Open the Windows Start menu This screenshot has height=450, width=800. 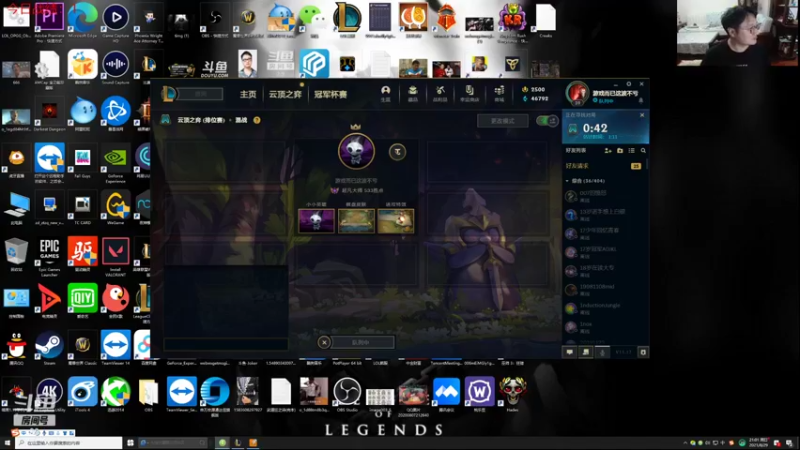[7, 442]
